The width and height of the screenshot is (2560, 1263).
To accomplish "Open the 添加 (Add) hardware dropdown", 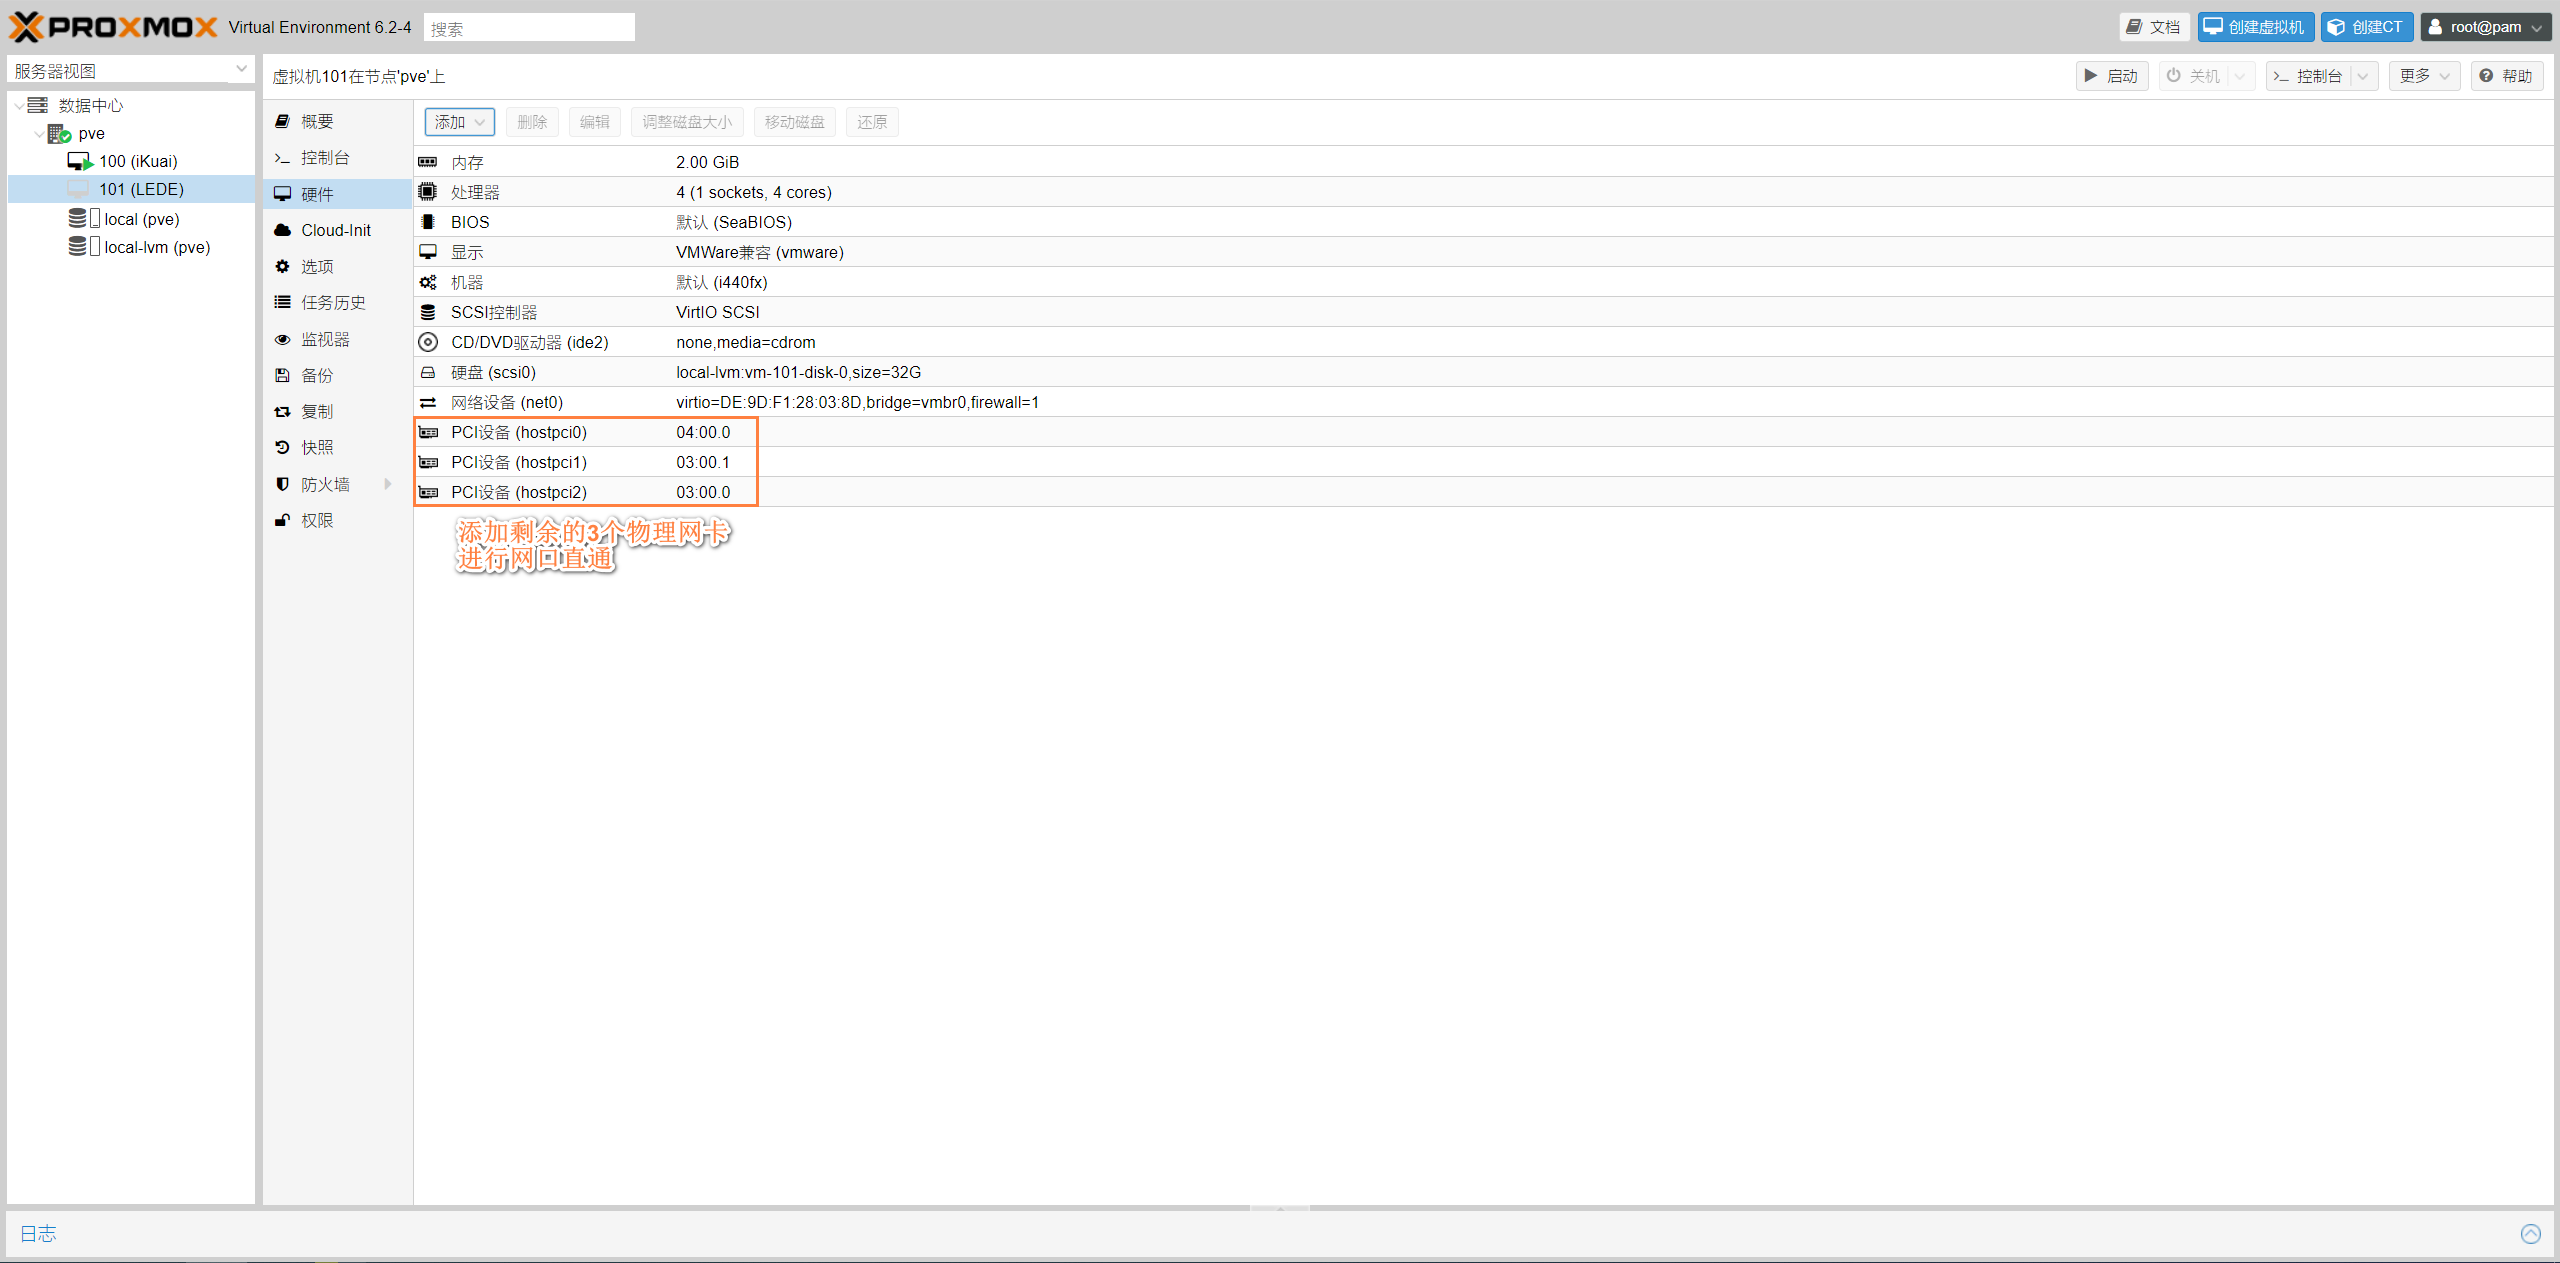I will [459, 122].
